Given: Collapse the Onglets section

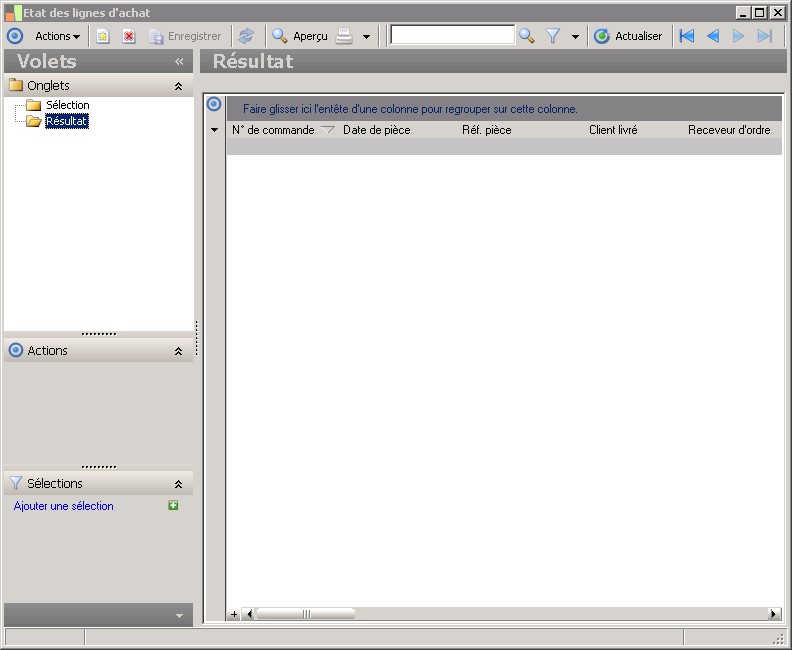Looking at the screenshot, I should point(178,86).
